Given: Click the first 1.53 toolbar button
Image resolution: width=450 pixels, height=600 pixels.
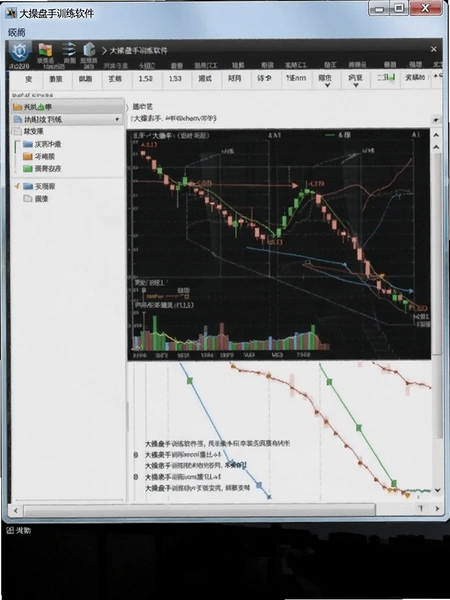Looking at the screenshot, I should point(145,78).
